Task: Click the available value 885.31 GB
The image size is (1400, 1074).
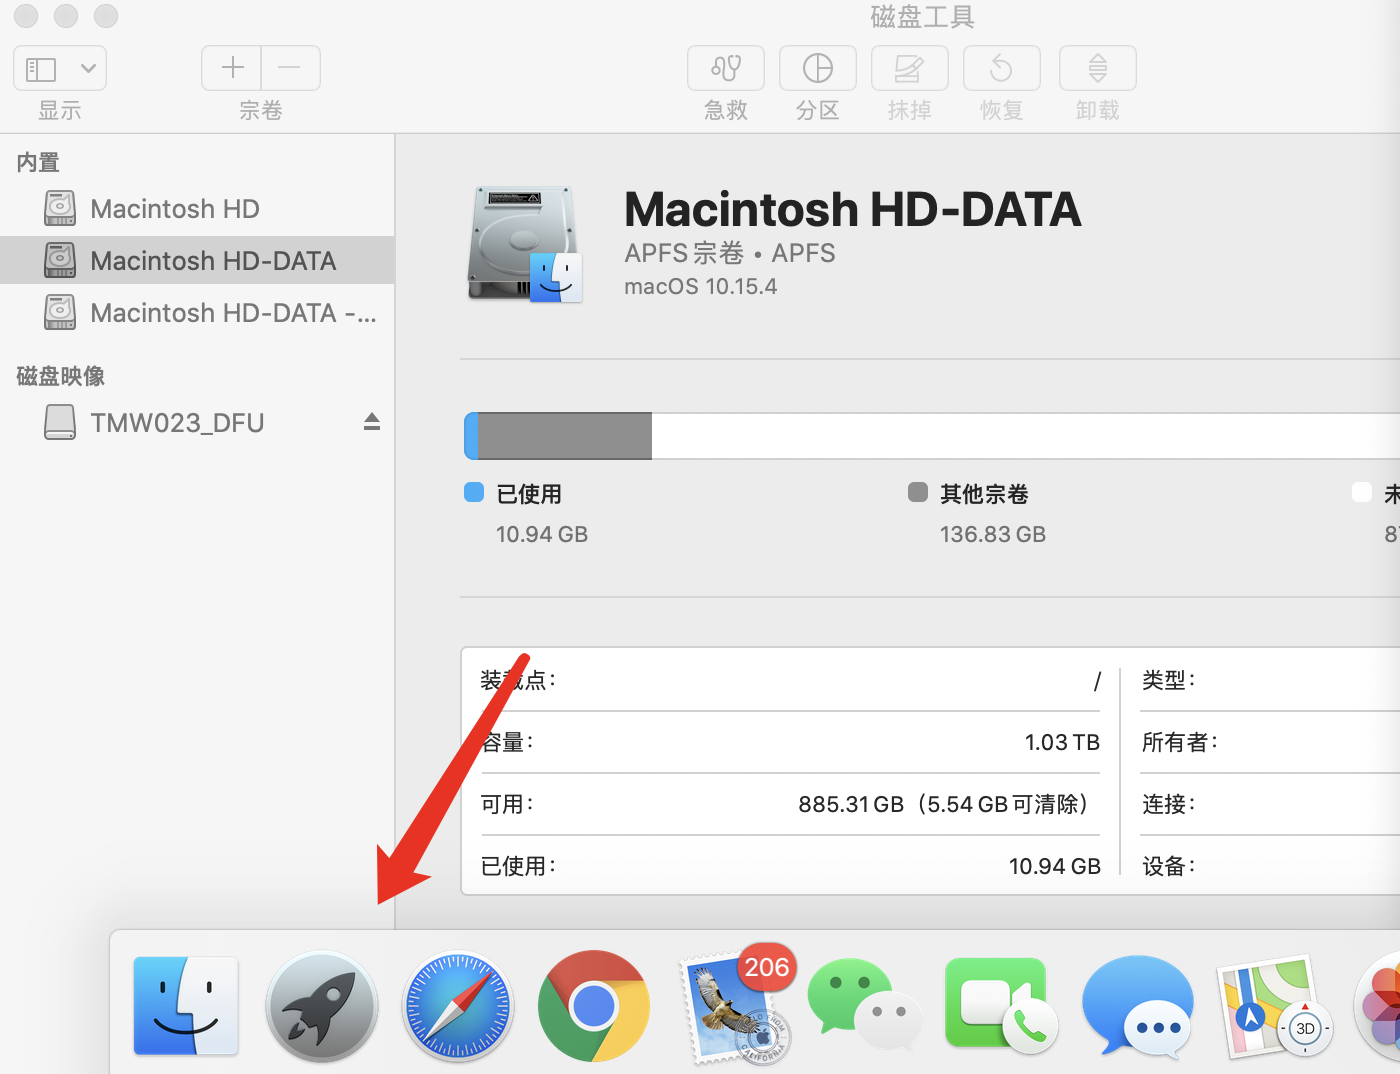Action: (851, 804)
